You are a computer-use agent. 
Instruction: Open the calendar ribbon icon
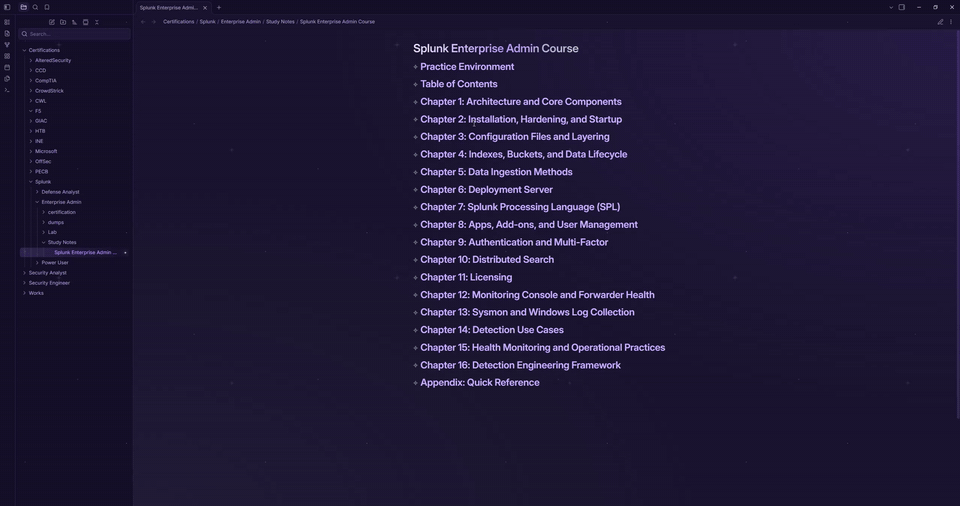7,67
